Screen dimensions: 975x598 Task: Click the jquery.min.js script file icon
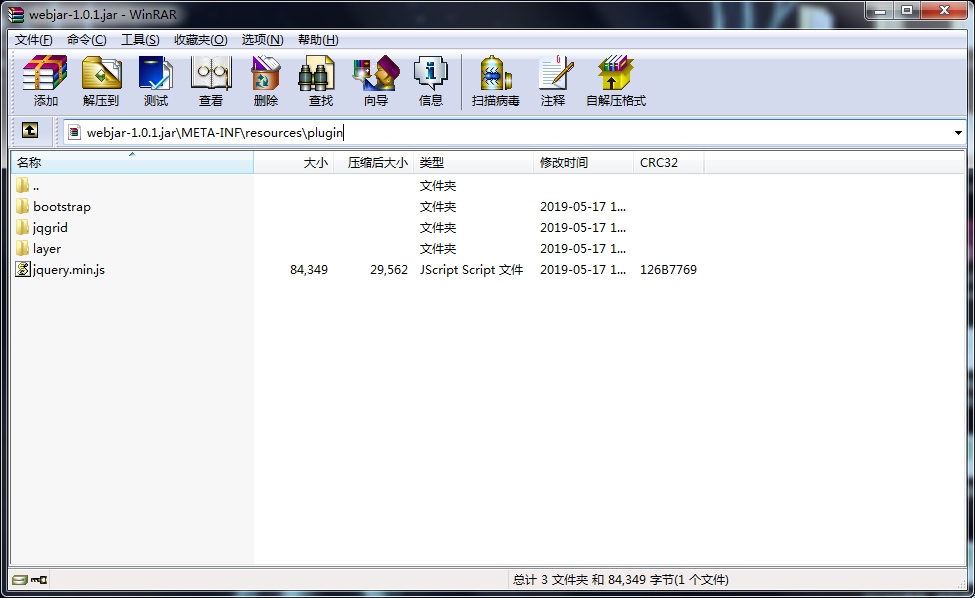[23, 269]
